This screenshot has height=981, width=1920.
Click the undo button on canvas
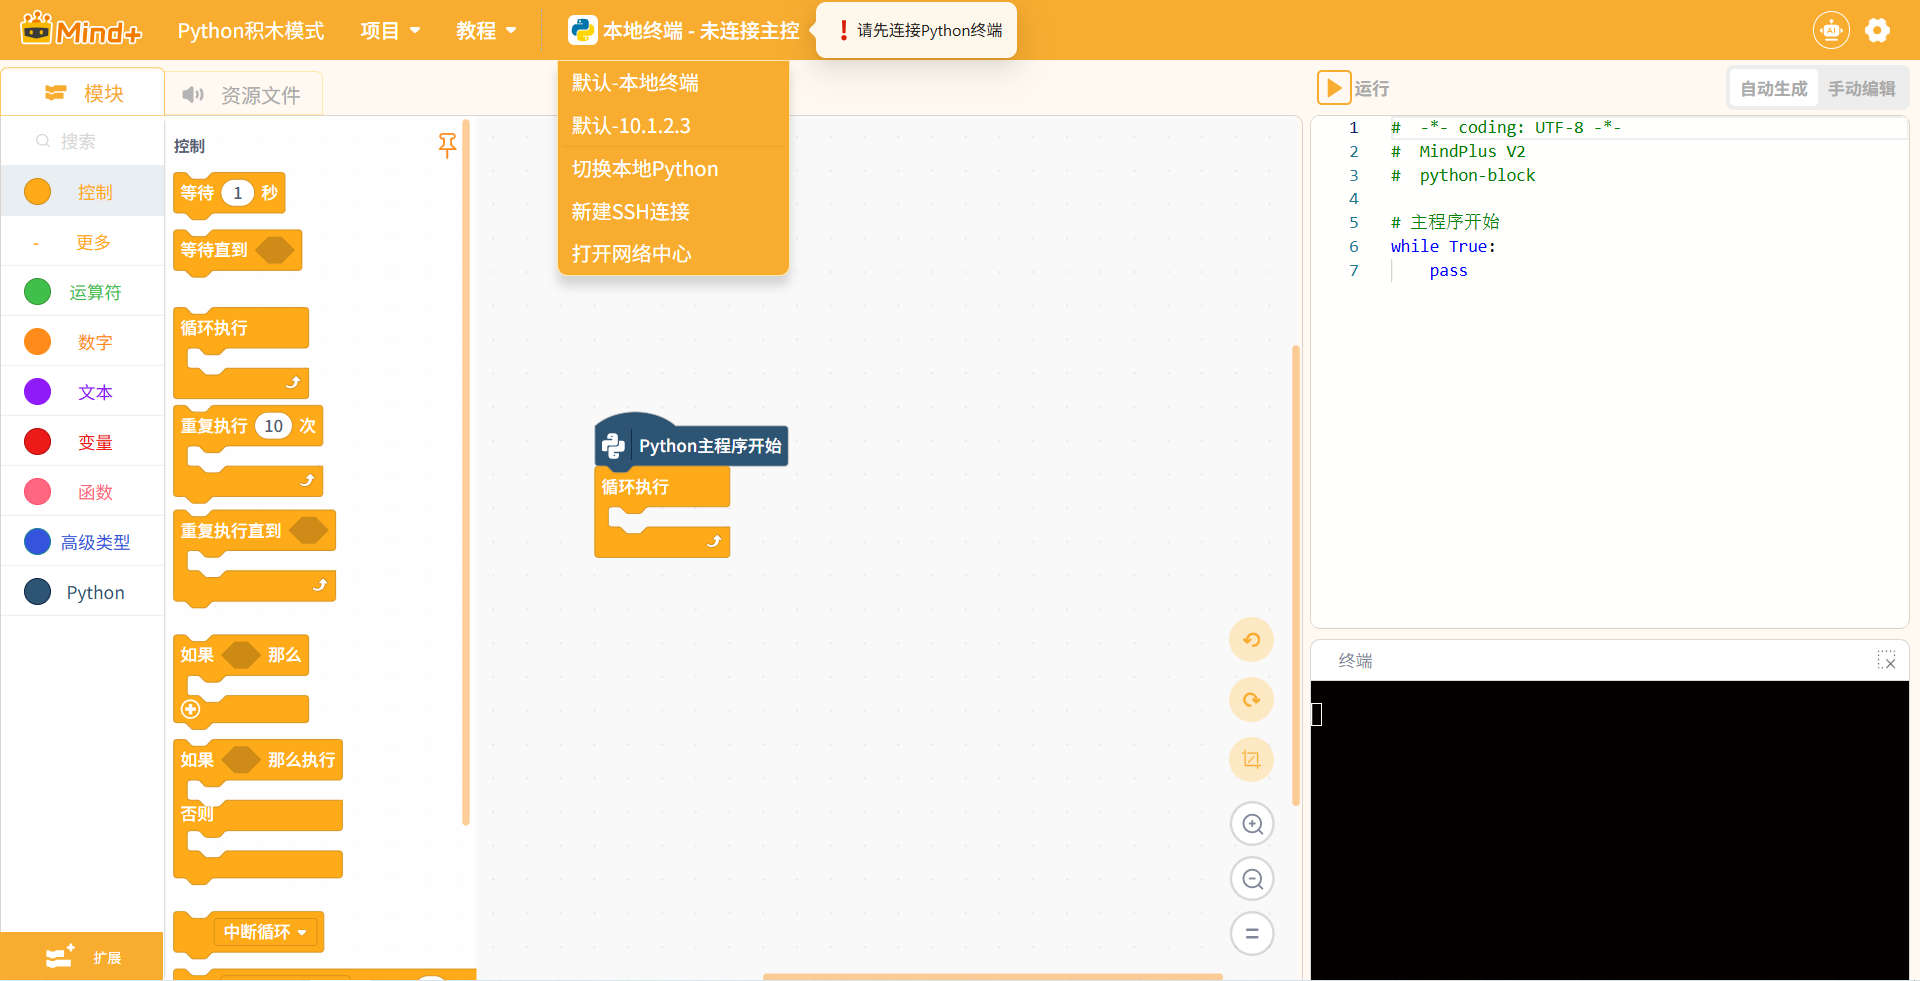(x=1251, y=640)
